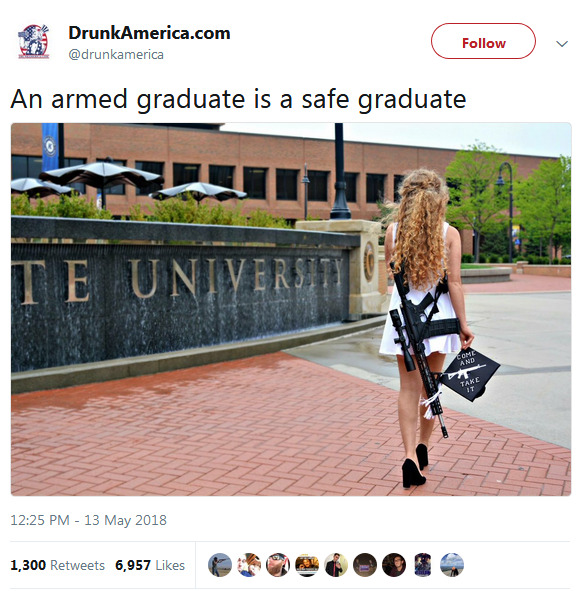Open the 12:25 PM - 13 May 2018 timestamp
Screen dimensions: 580x591
[x=88, y=520]
